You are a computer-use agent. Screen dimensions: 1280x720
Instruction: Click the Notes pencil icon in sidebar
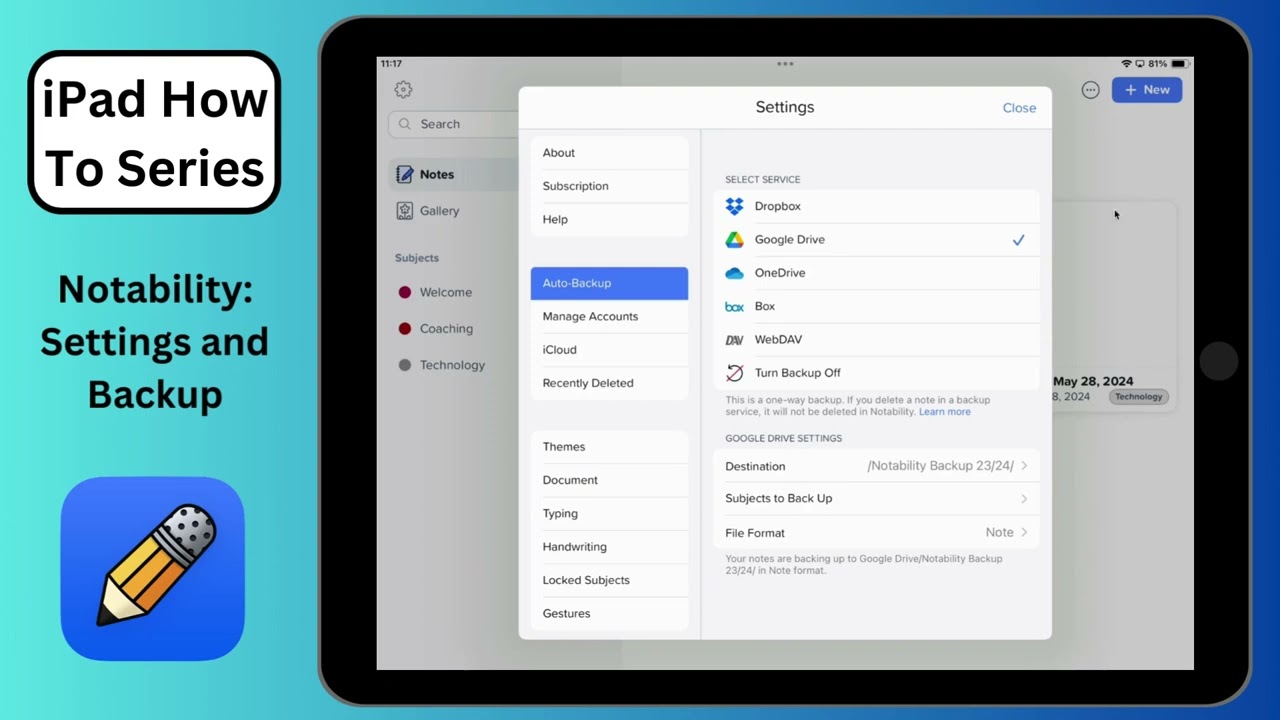pos(405,174)
